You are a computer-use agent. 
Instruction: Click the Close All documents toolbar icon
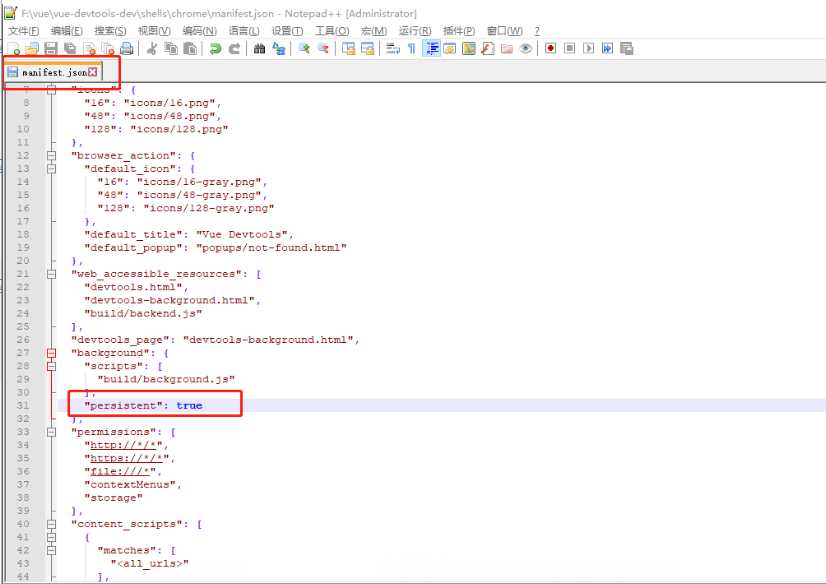pos(108,49)
